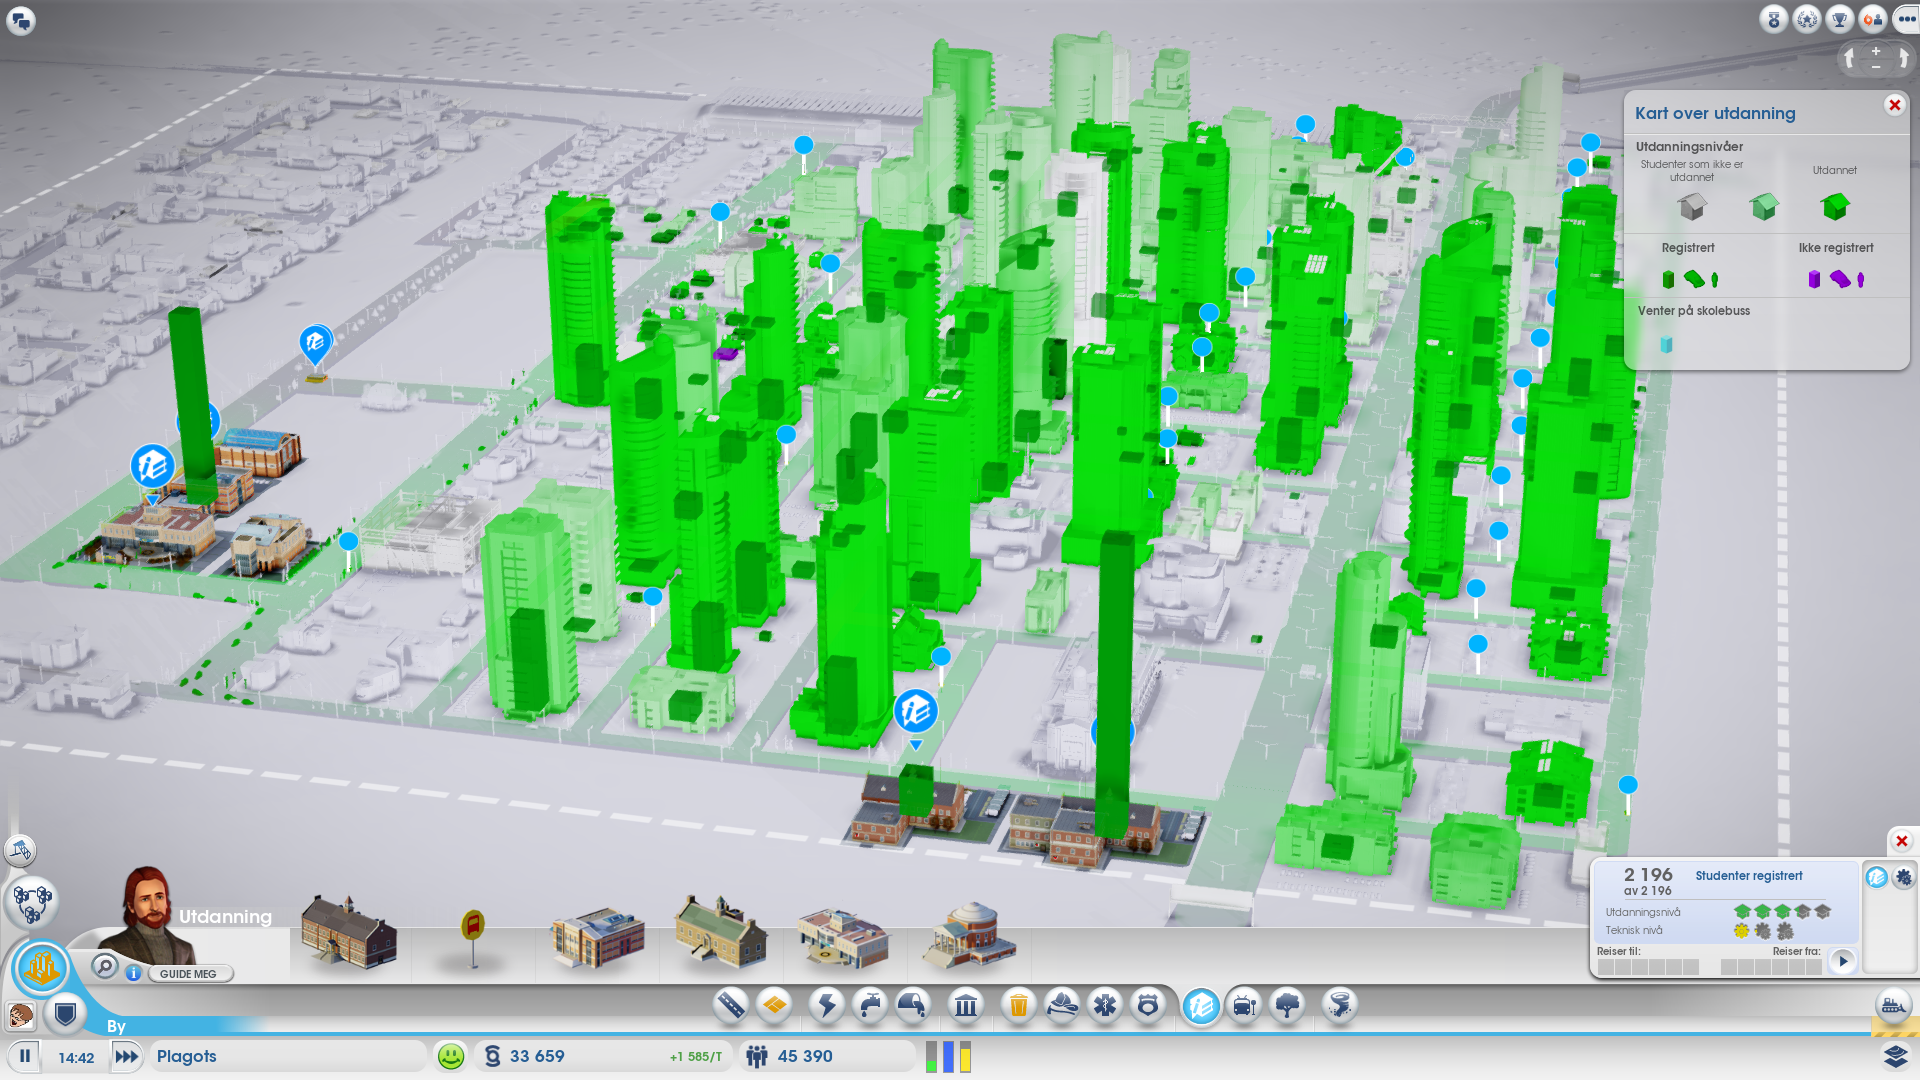This screenshot has width=1920, height=1080.
Task: Select the Community College building thumbnail
Action: tap(843, 938)
